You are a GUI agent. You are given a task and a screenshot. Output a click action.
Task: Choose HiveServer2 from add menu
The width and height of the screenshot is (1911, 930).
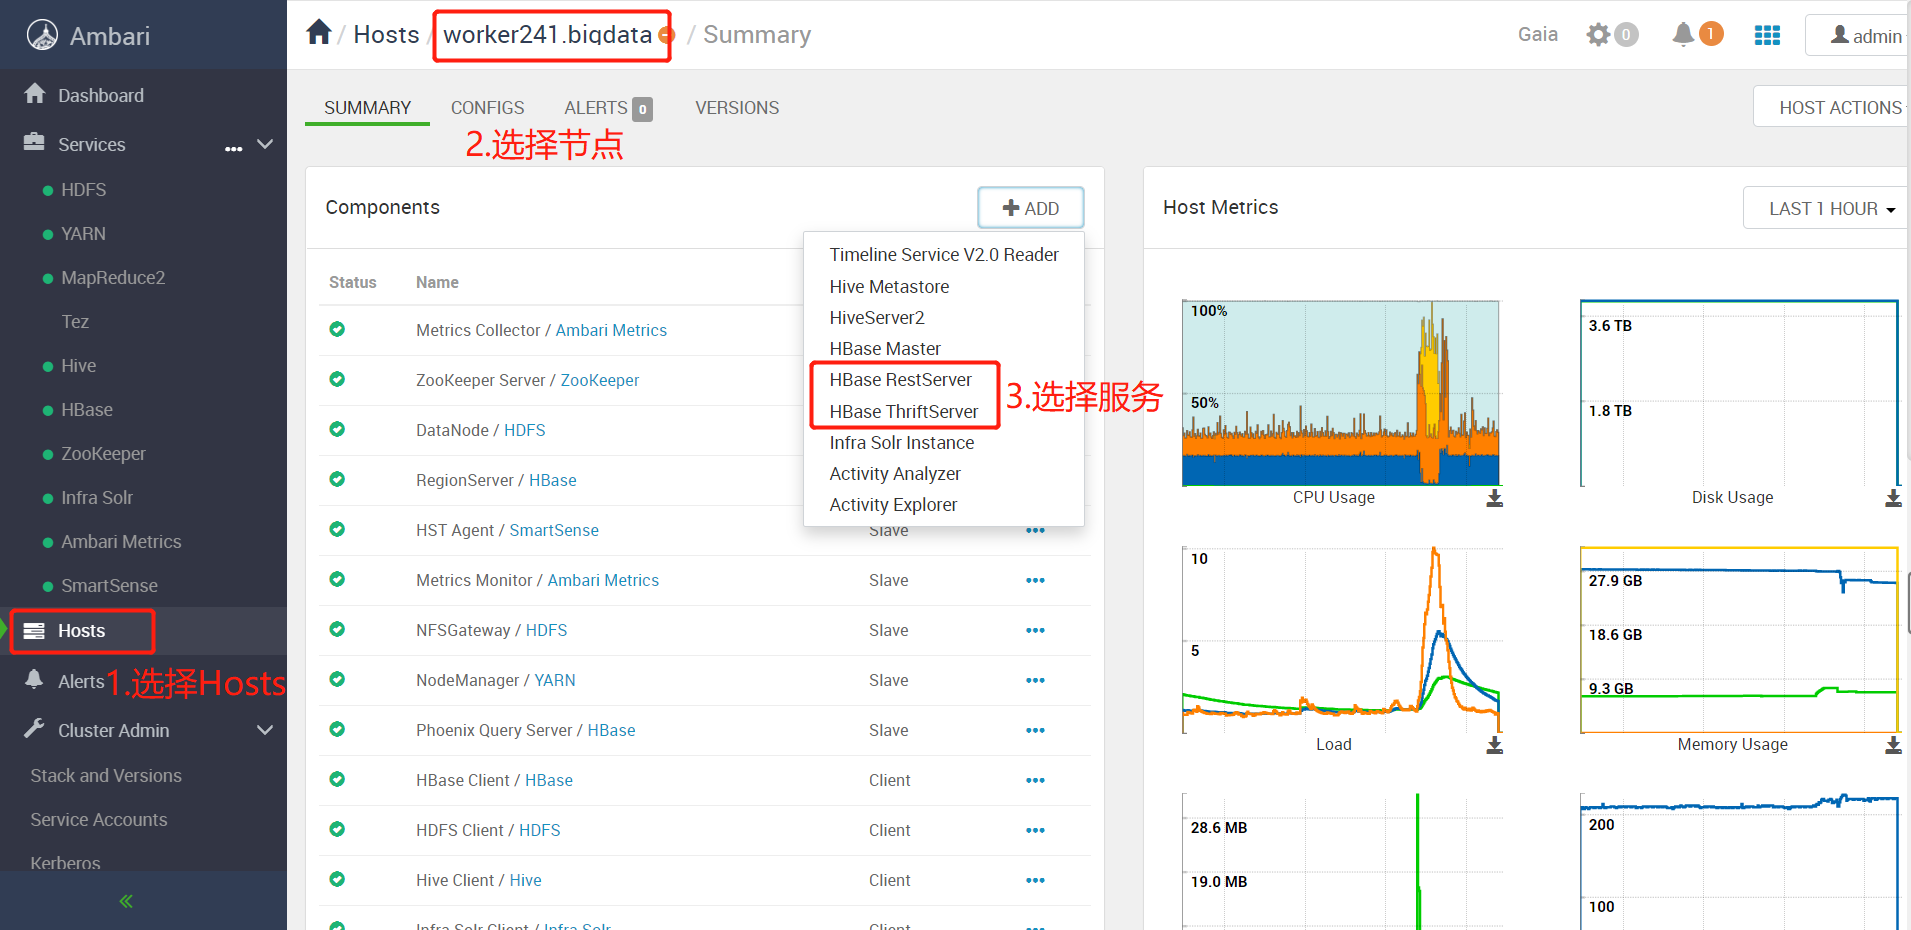pos(877,318)
